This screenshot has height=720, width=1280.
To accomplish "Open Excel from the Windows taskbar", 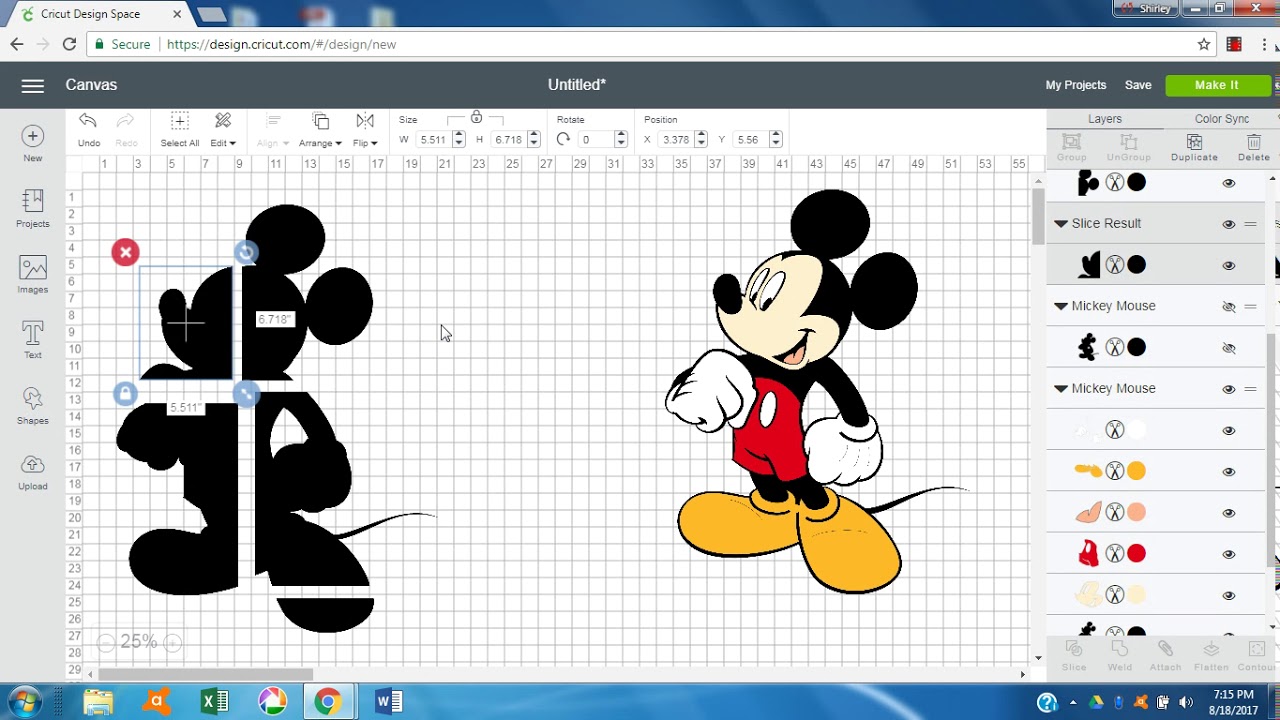I will pos(214,702).
